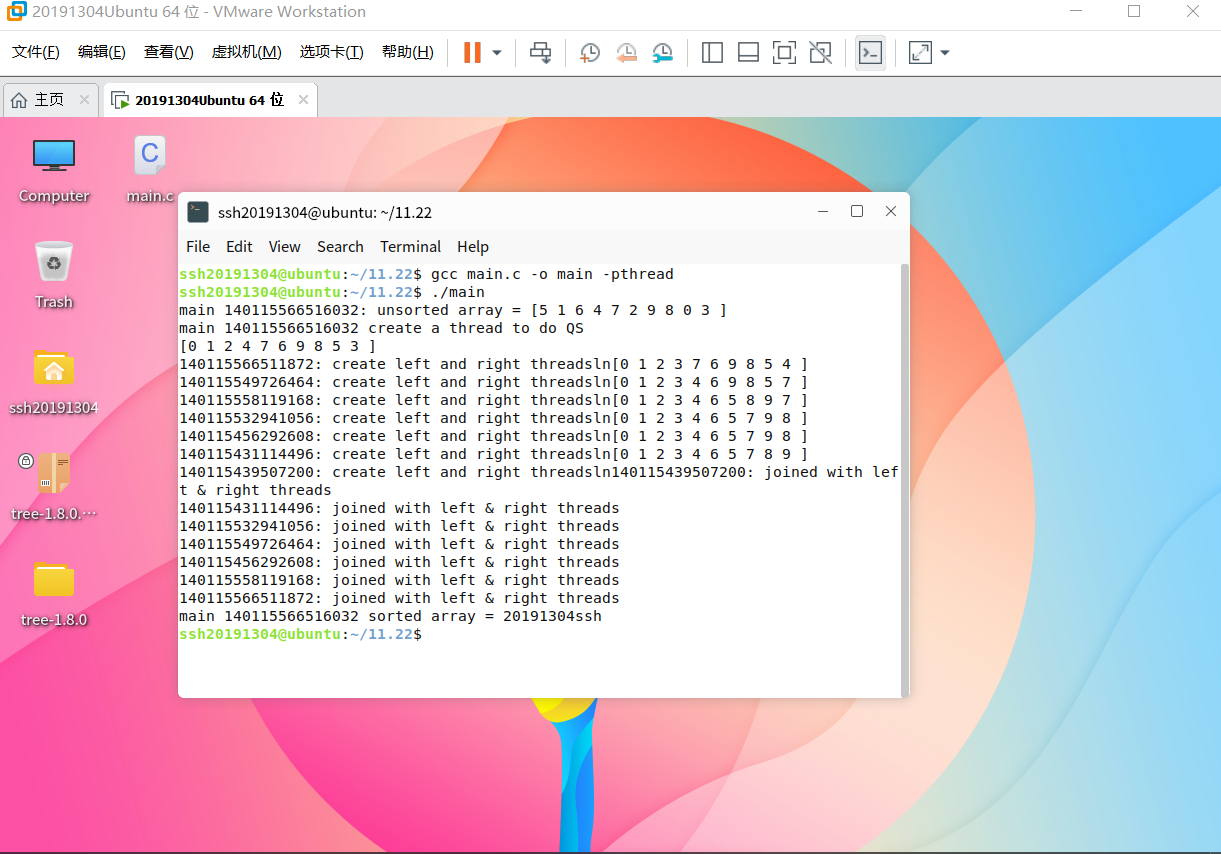Open the terminal Edit menu

click(x=239, y=247)
